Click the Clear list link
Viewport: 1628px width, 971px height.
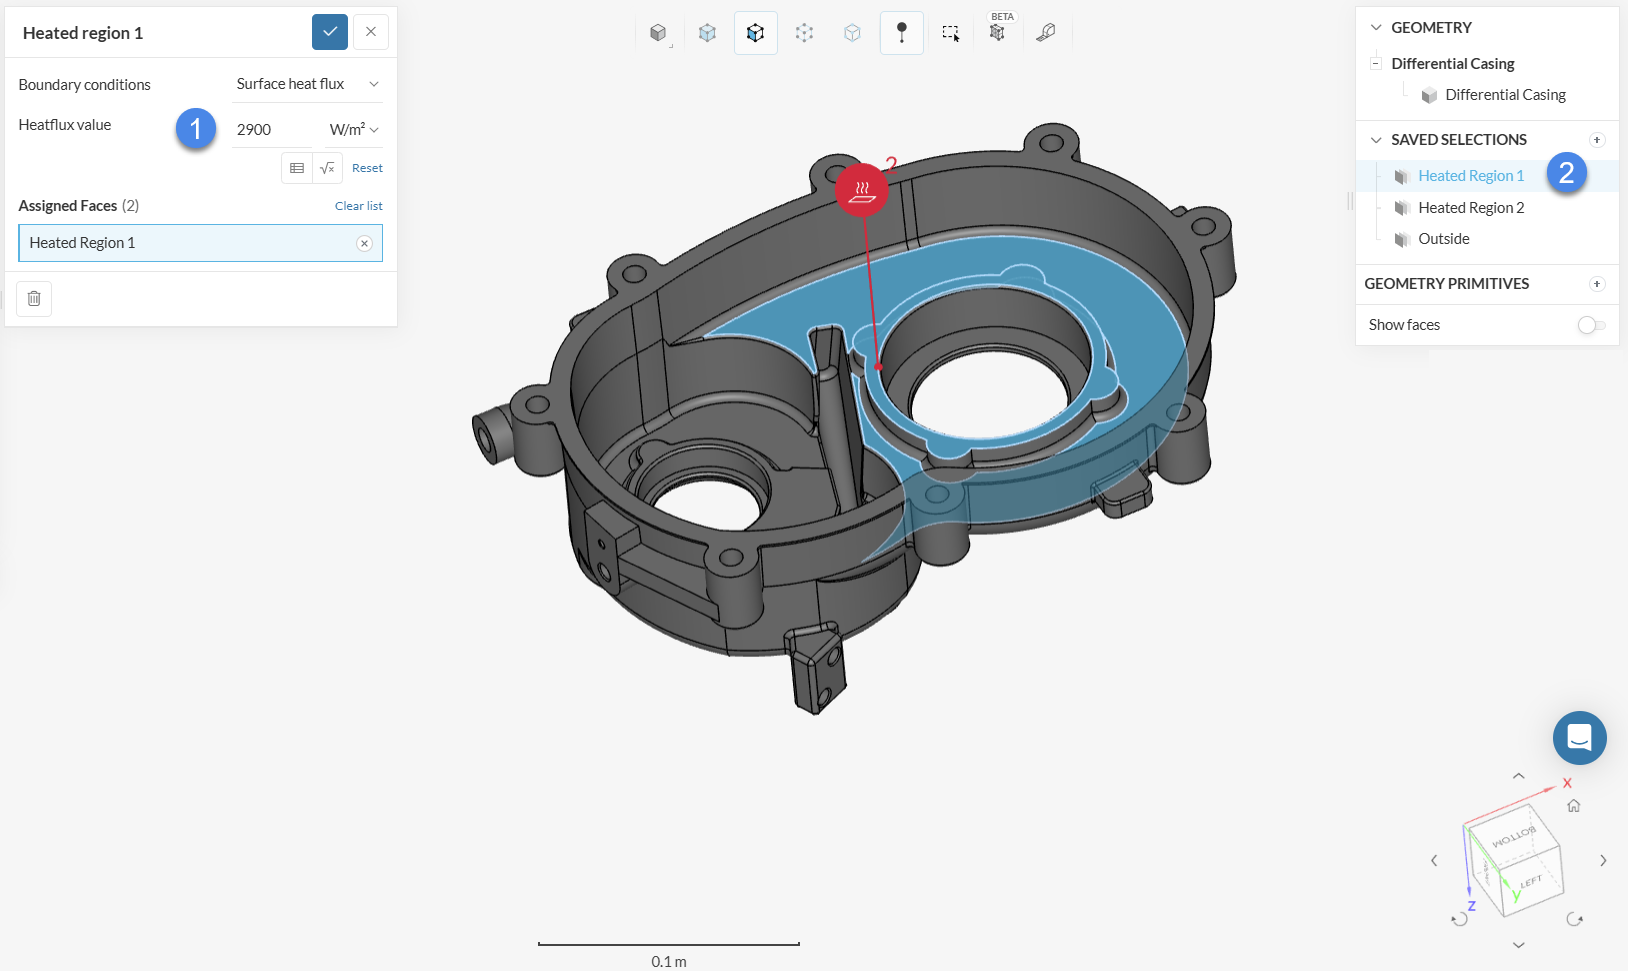click(x=358, y=206)
